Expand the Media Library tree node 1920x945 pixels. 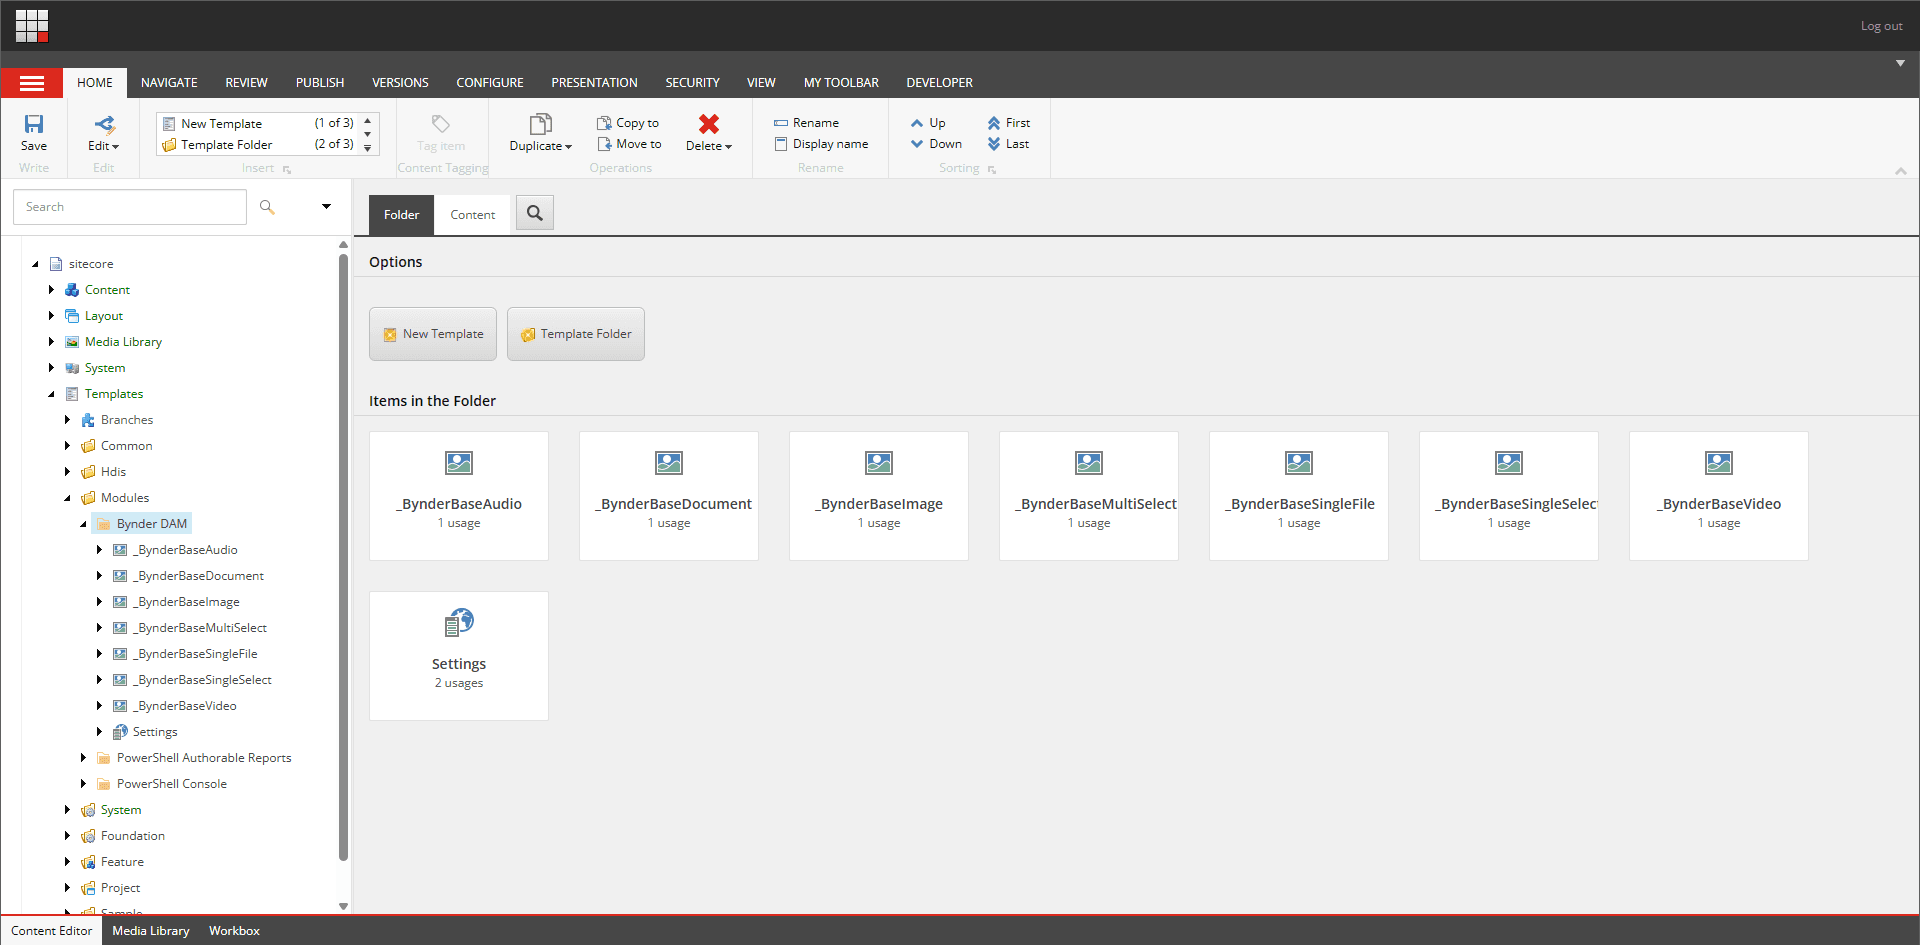coord(51,342)
